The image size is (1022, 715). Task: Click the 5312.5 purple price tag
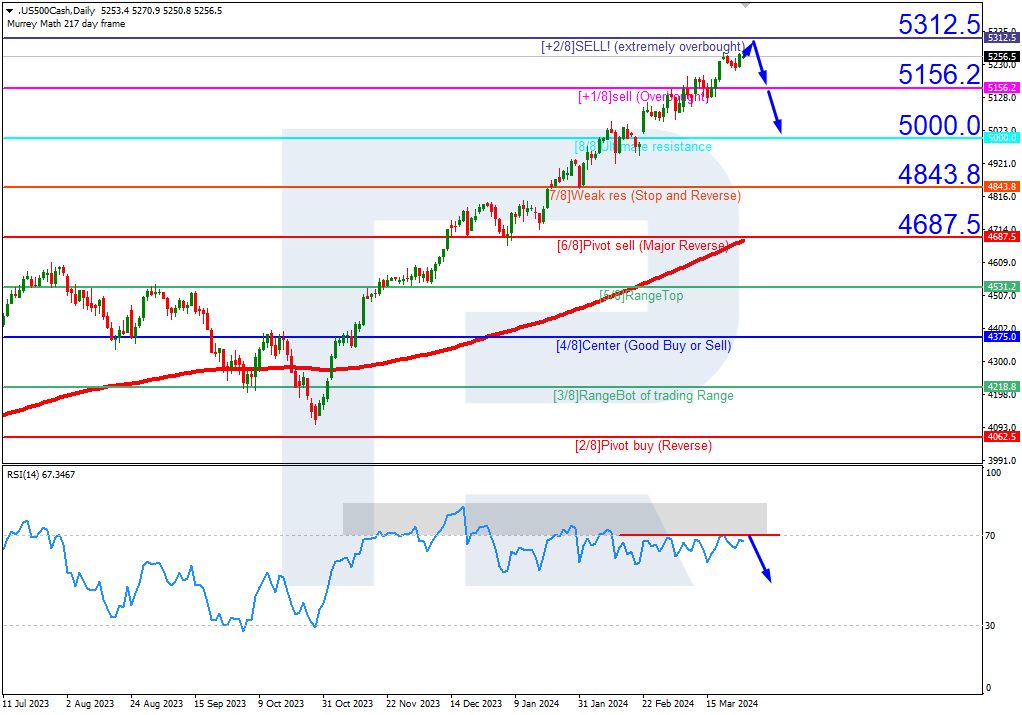1001,38
